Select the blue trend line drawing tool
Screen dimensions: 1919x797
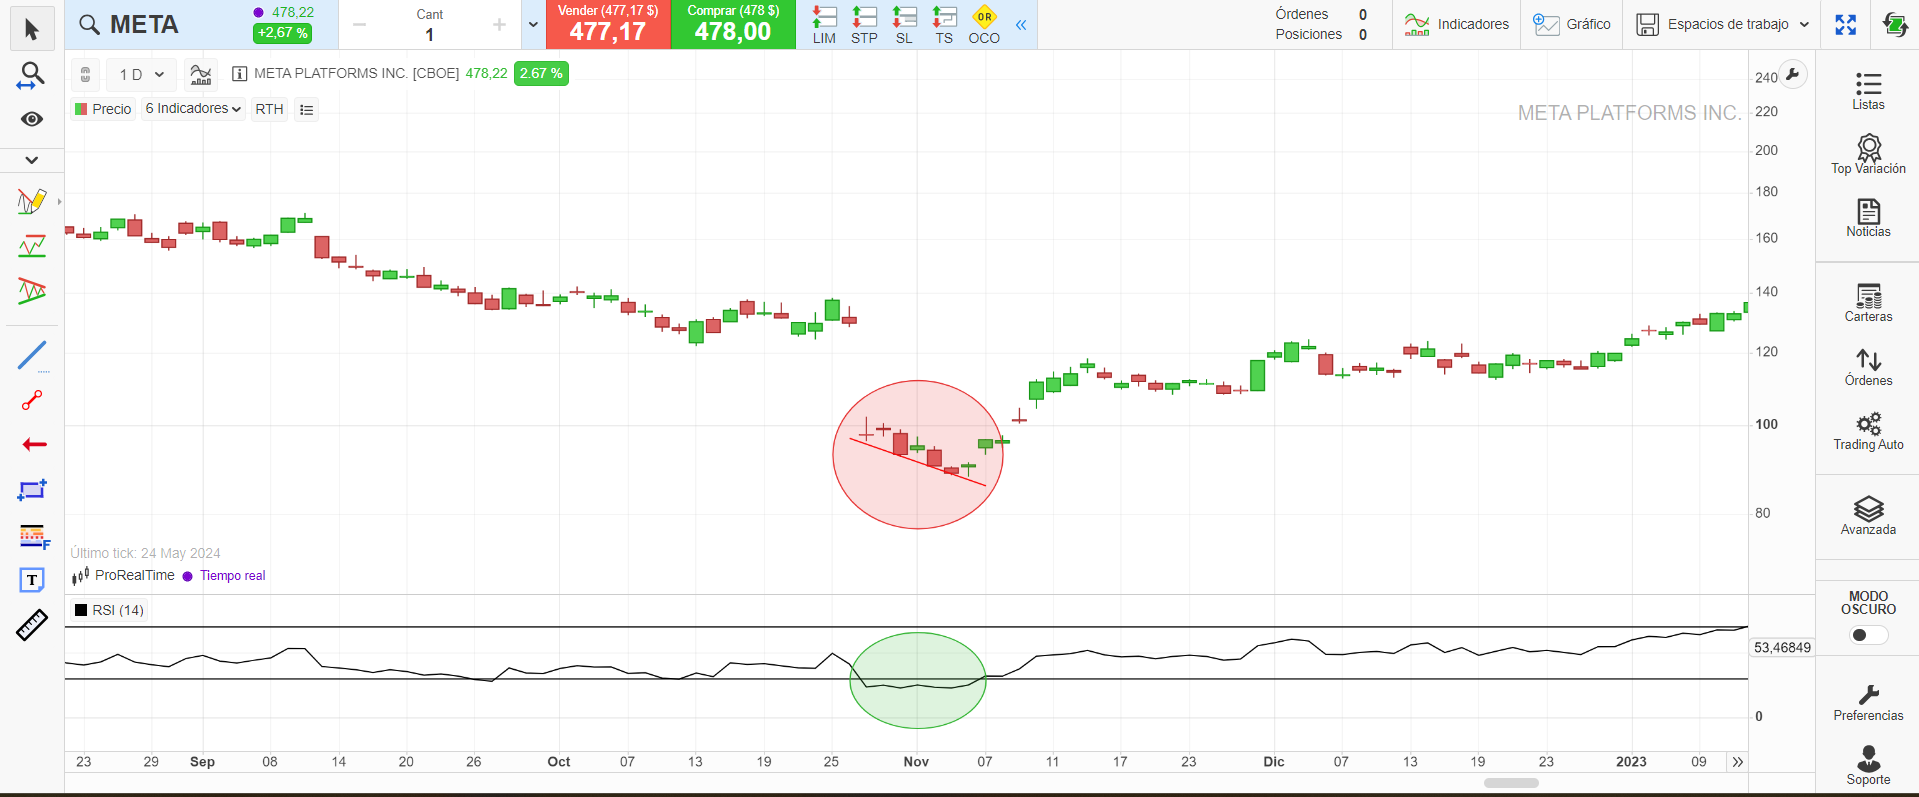click(32, 356)
